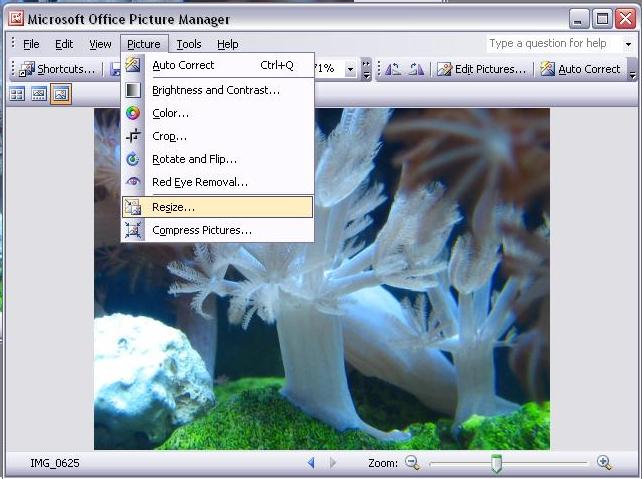Click the Shortcuts icon on toolbar
This screenshot has width=642, height=479.
27,69
